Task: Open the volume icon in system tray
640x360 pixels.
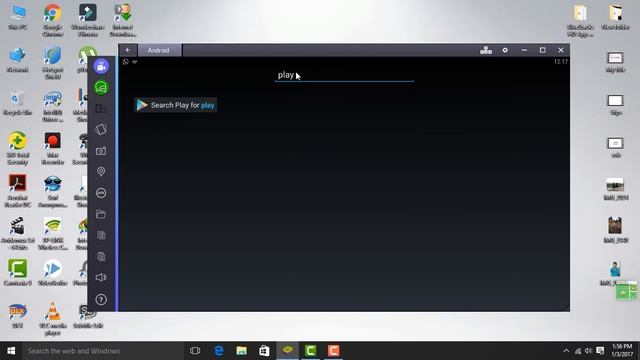Action: (588, 351)
